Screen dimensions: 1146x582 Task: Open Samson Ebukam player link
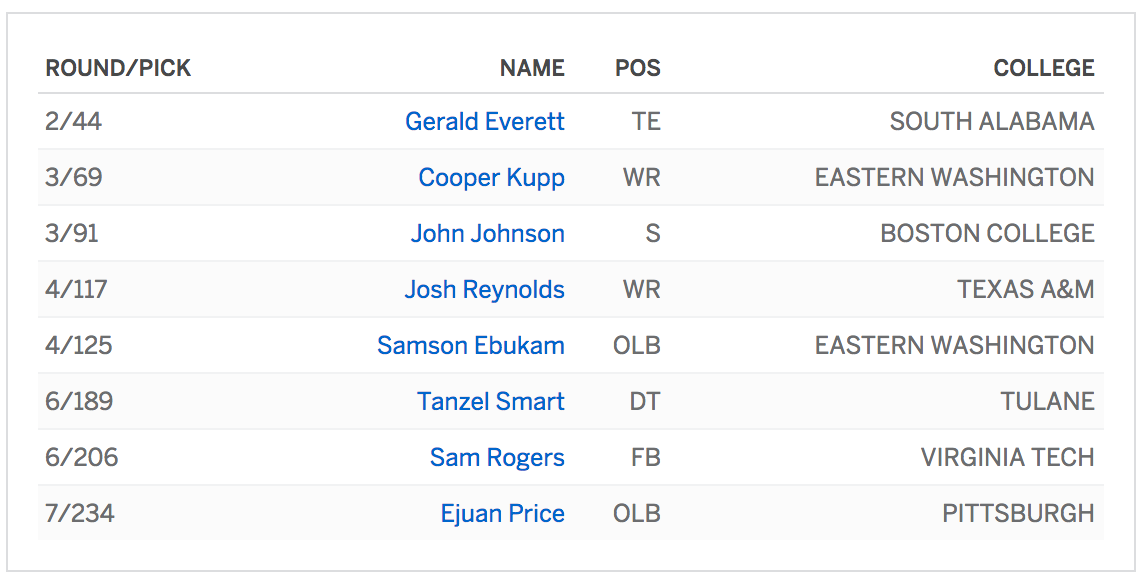pos(470,346)
